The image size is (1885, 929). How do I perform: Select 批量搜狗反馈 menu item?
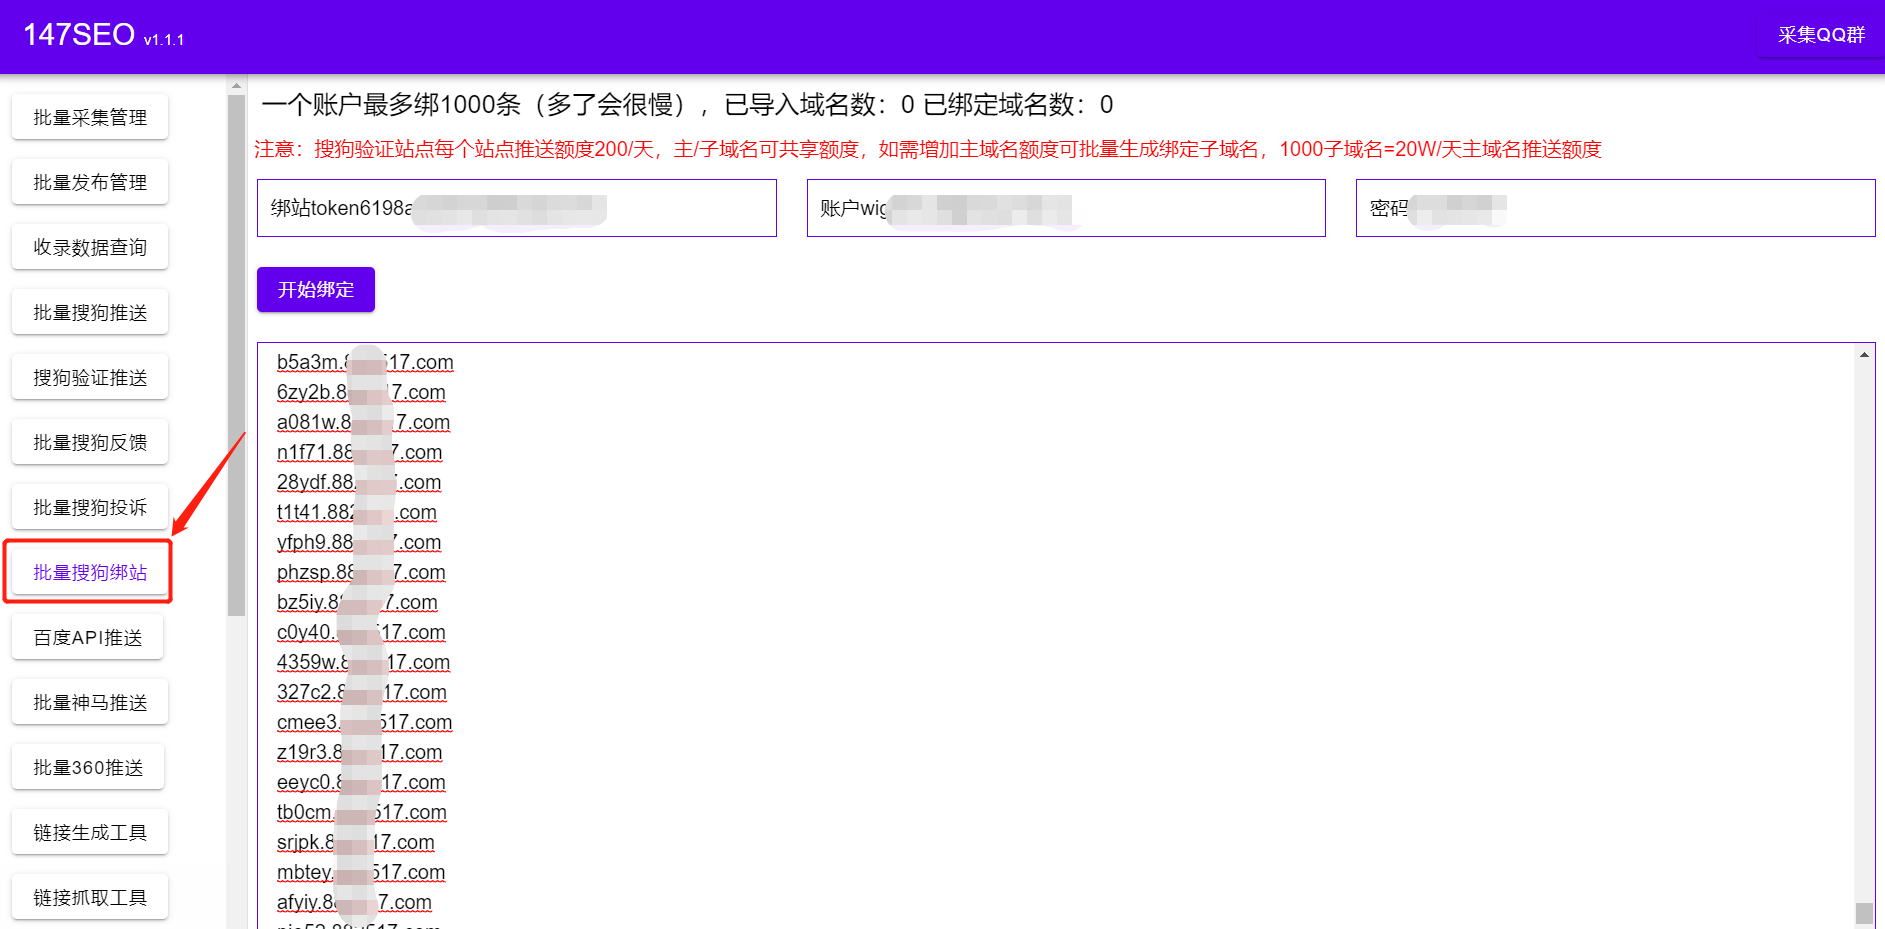[90, 442]
